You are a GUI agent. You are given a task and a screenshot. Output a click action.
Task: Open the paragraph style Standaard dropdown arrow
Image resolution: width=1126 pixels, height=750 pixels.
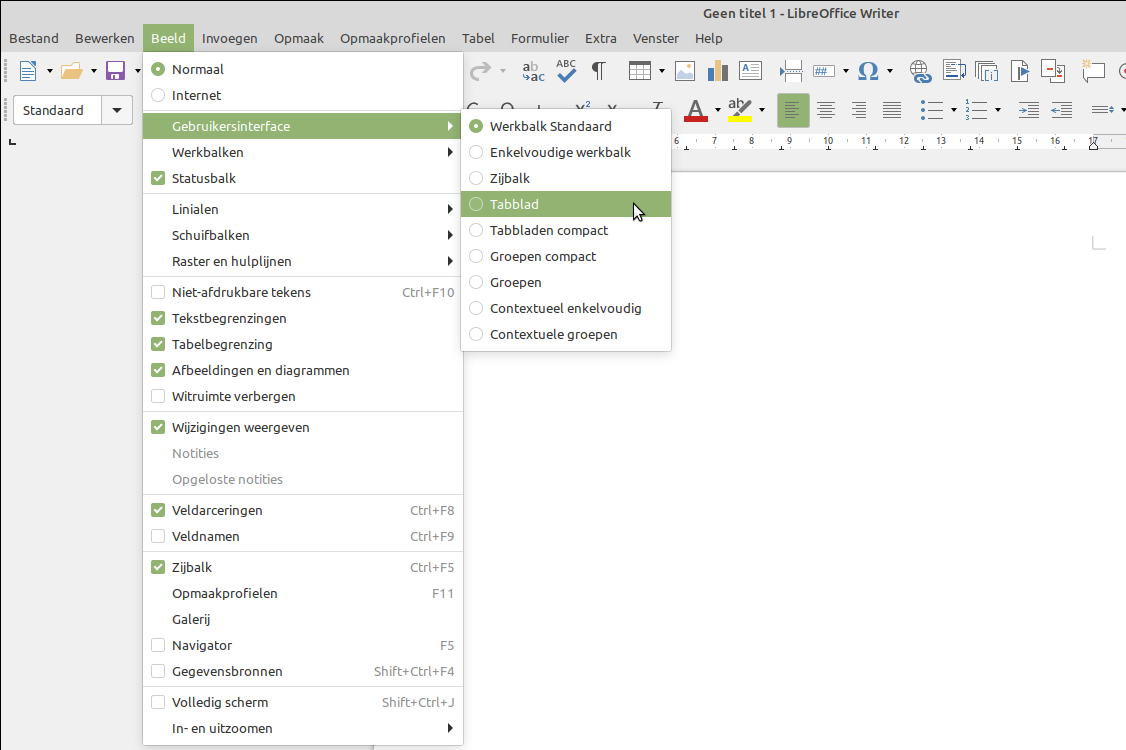click(x=118, y=110)
